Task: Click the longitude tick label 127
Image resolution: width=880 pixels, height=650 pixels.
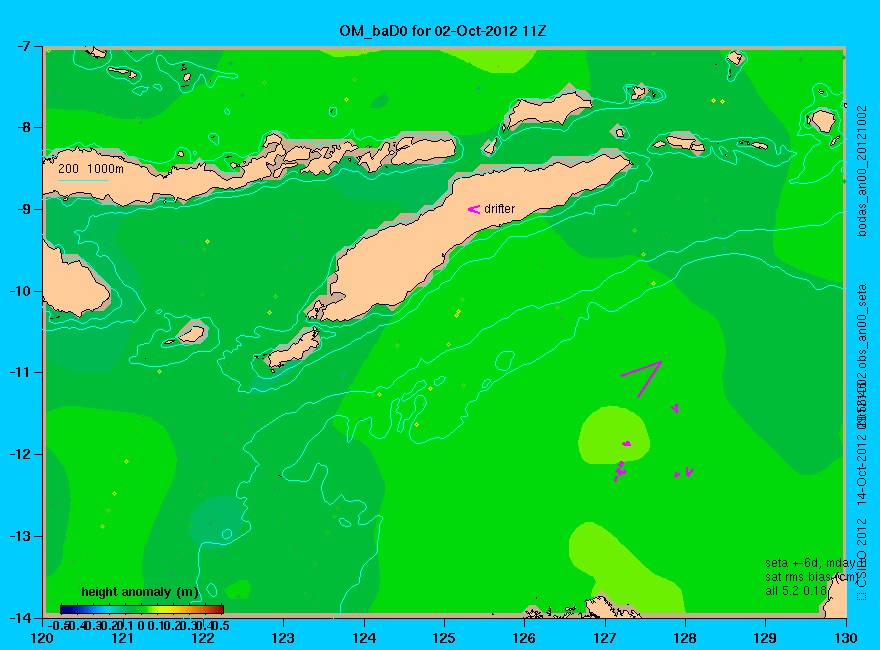Action: point(605,638)
